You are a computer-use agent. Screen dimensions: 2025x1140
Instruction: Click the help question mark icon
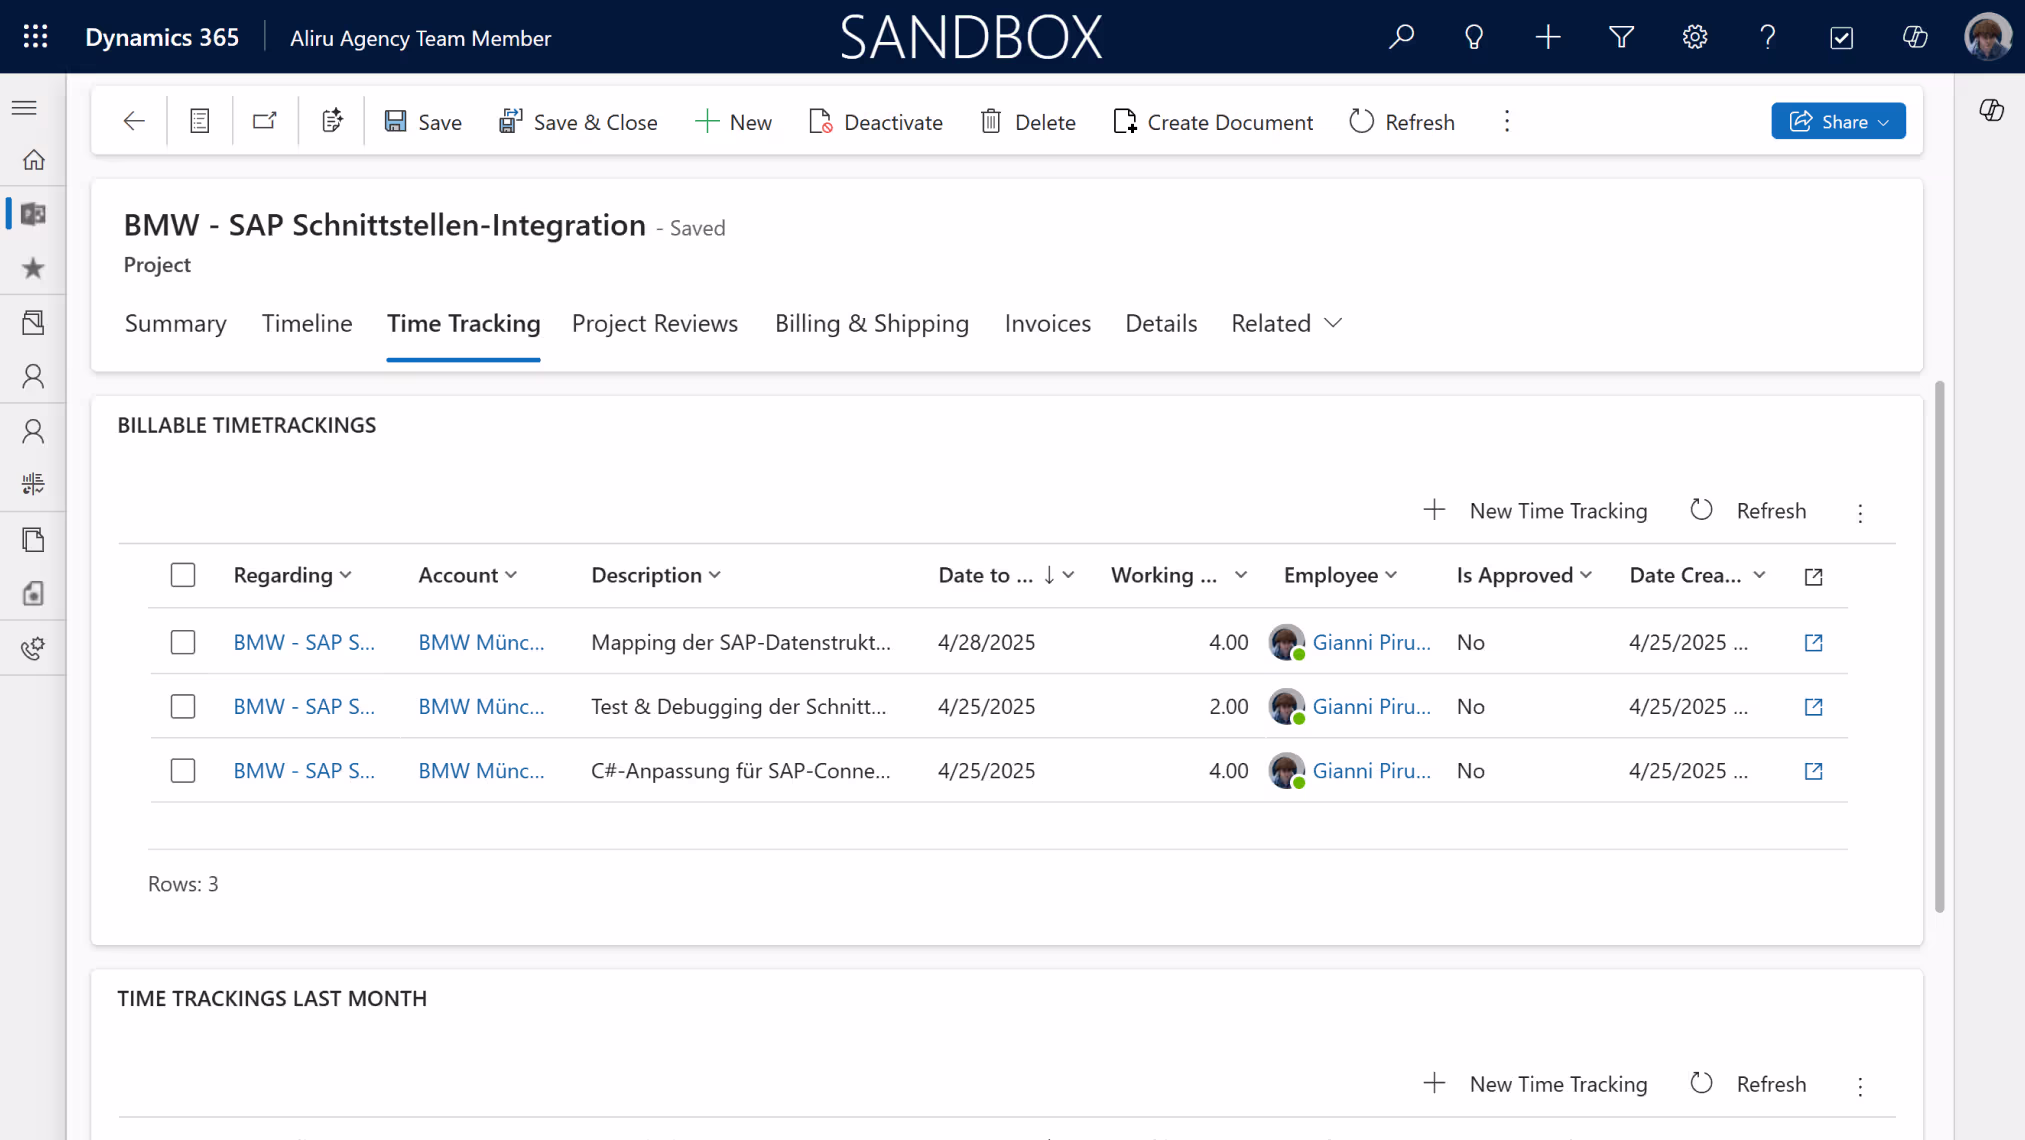[1768, 37]
